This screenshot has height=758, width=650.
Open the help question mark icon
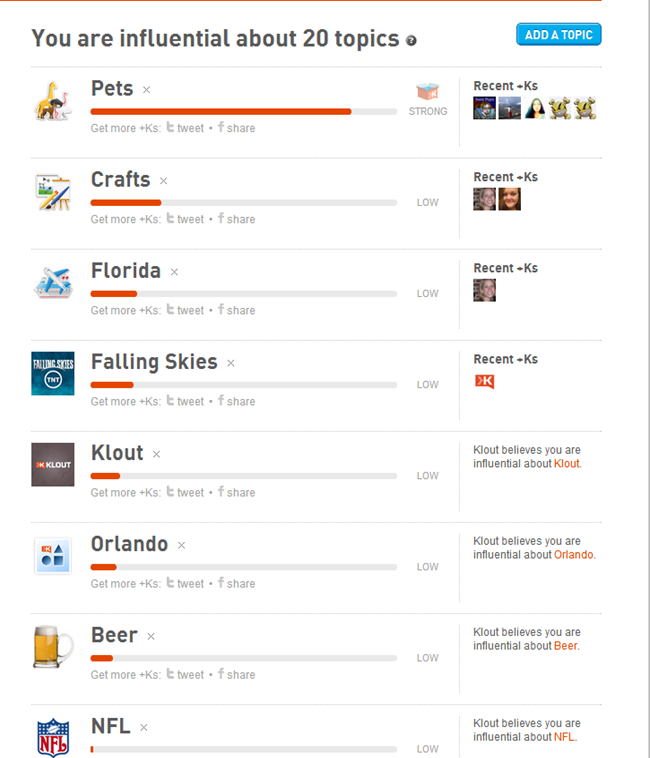(x=411, y=41)
